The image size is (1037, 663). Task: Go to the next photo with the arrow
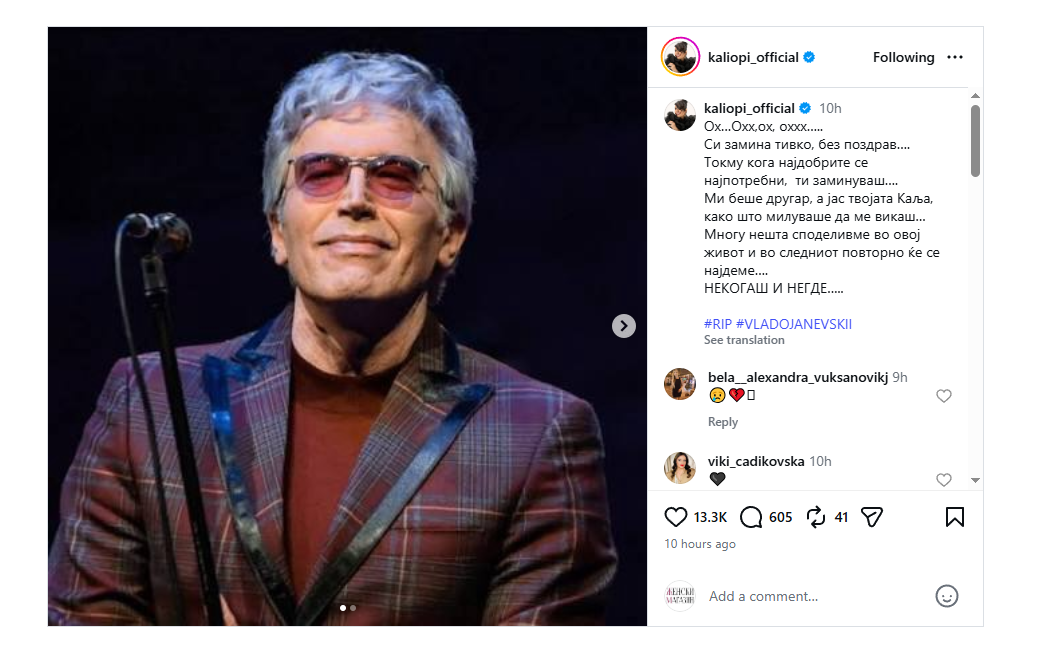click(624, 326)
